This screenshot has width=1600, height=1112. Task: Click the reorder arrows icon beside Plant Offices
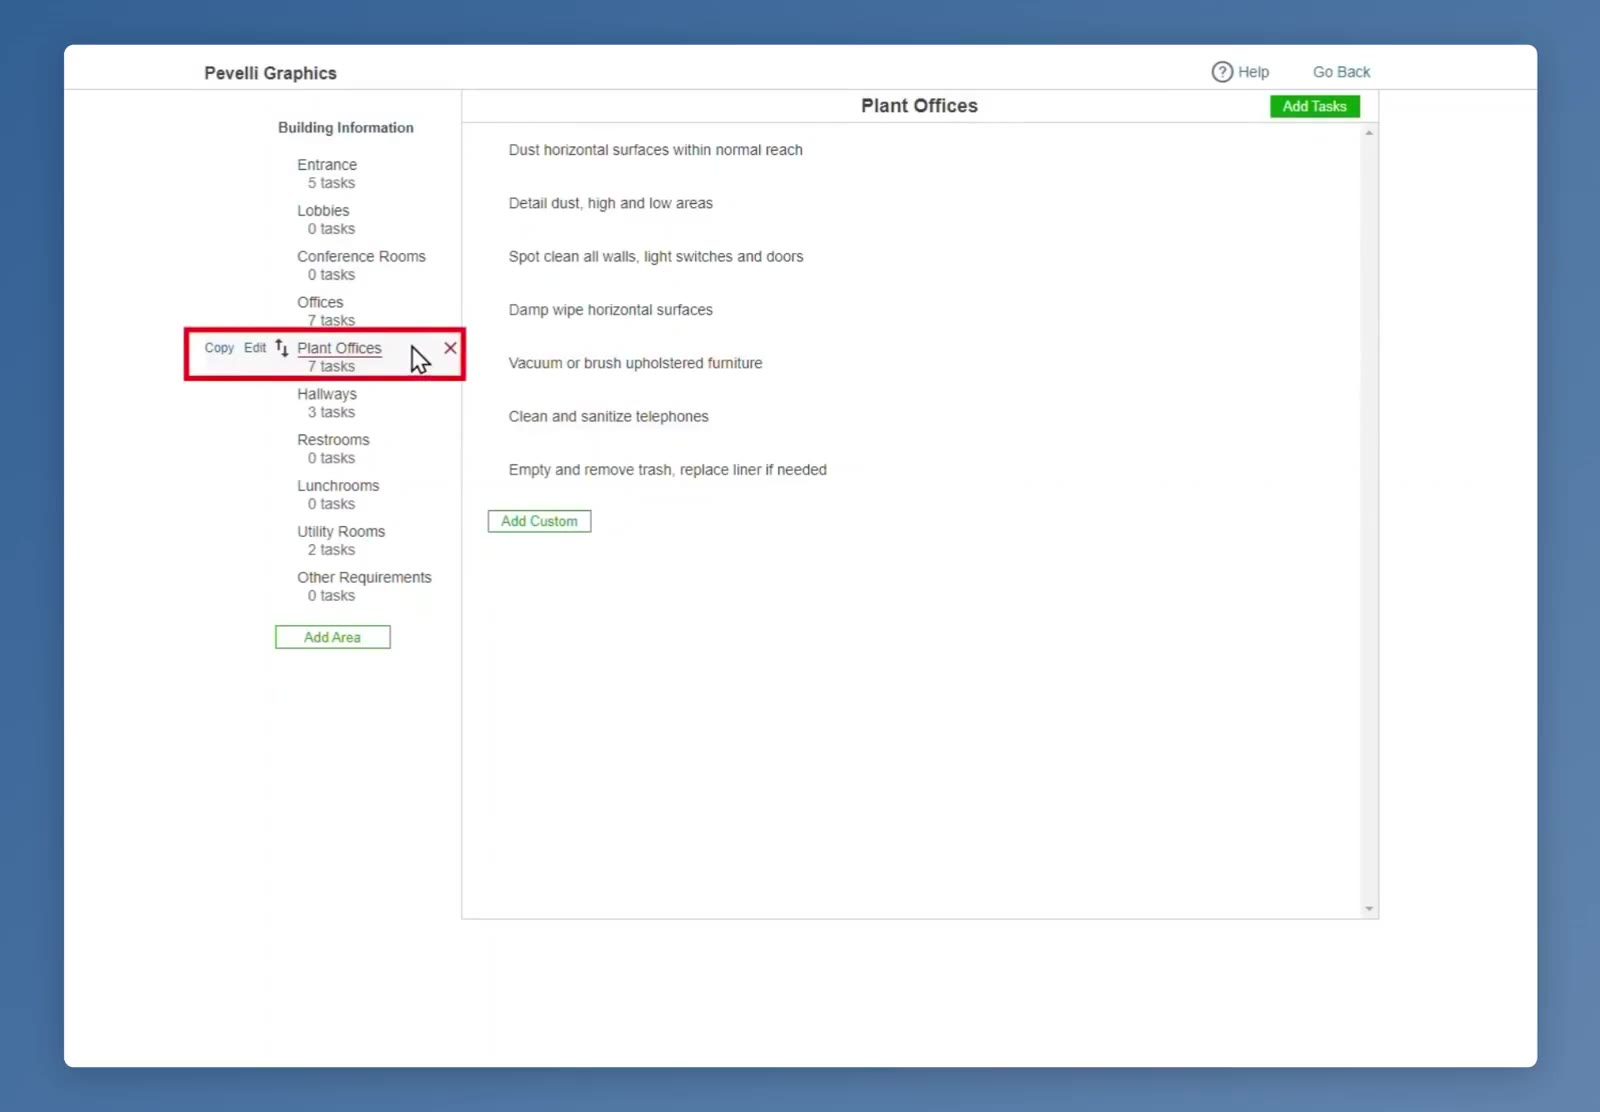pyautogui.click(x=282, y=348)
